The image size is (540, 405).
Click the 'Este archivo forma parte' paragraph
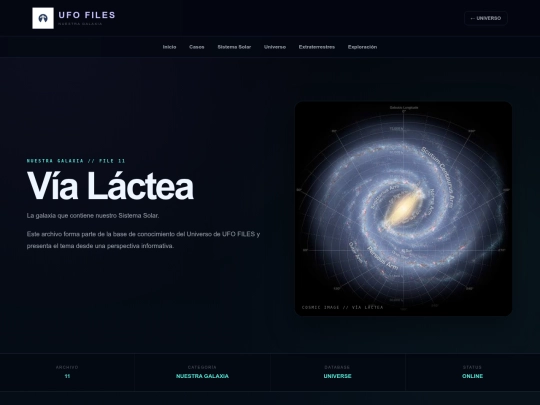(143, 240)
